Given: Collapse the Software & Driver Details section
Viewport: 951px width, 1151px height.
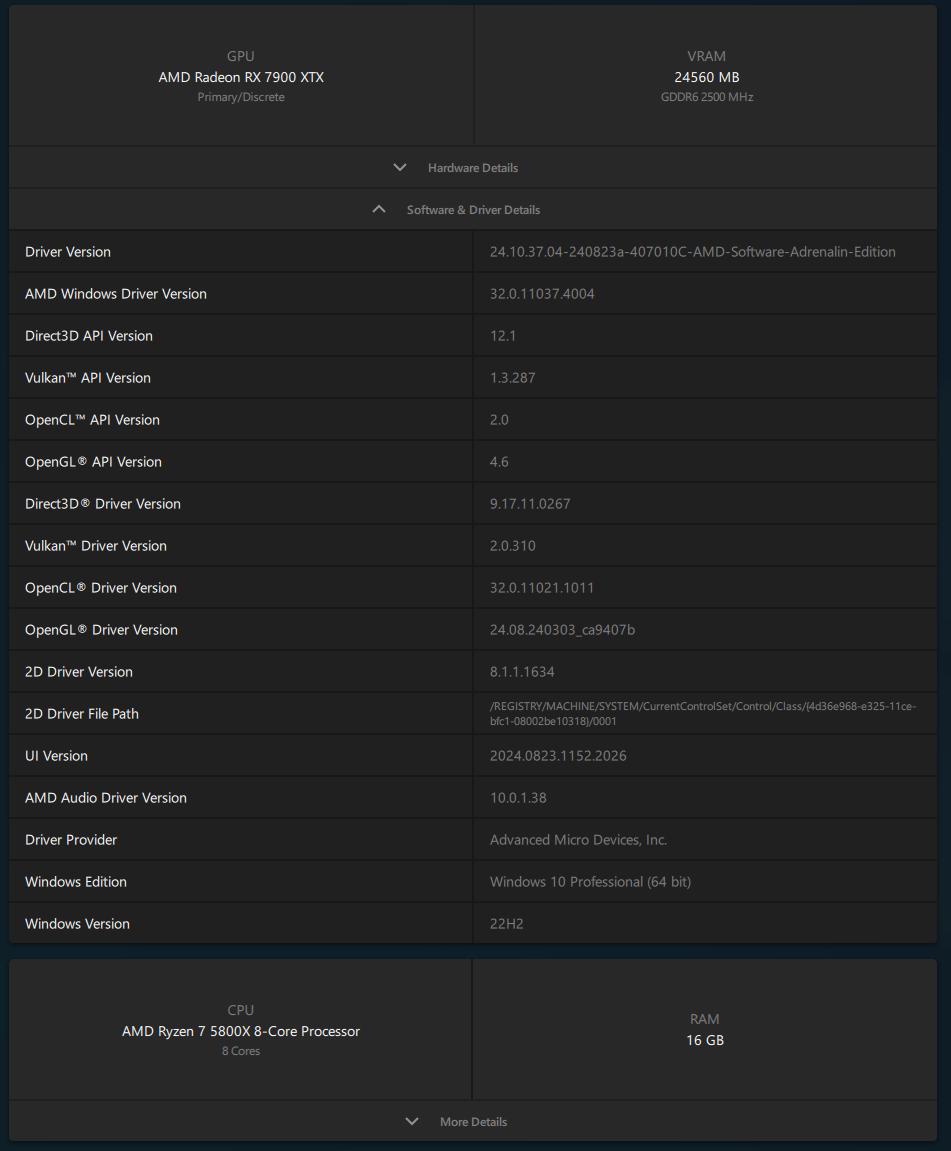Looking at the screenshot, I should pyautogui.click(x=473, y=209).
